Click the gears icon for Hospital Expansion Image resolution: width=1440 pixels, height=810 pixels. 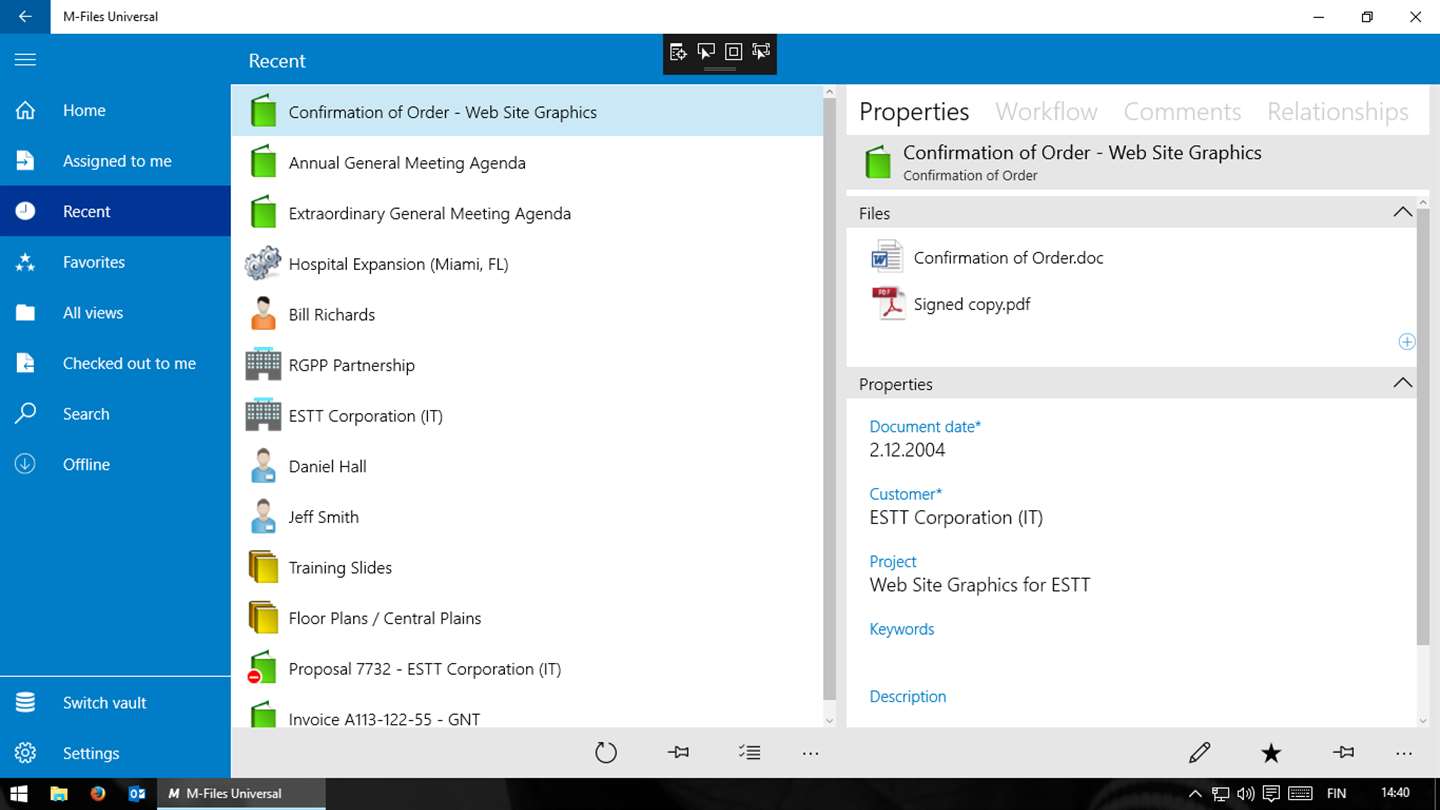(263, 263)
